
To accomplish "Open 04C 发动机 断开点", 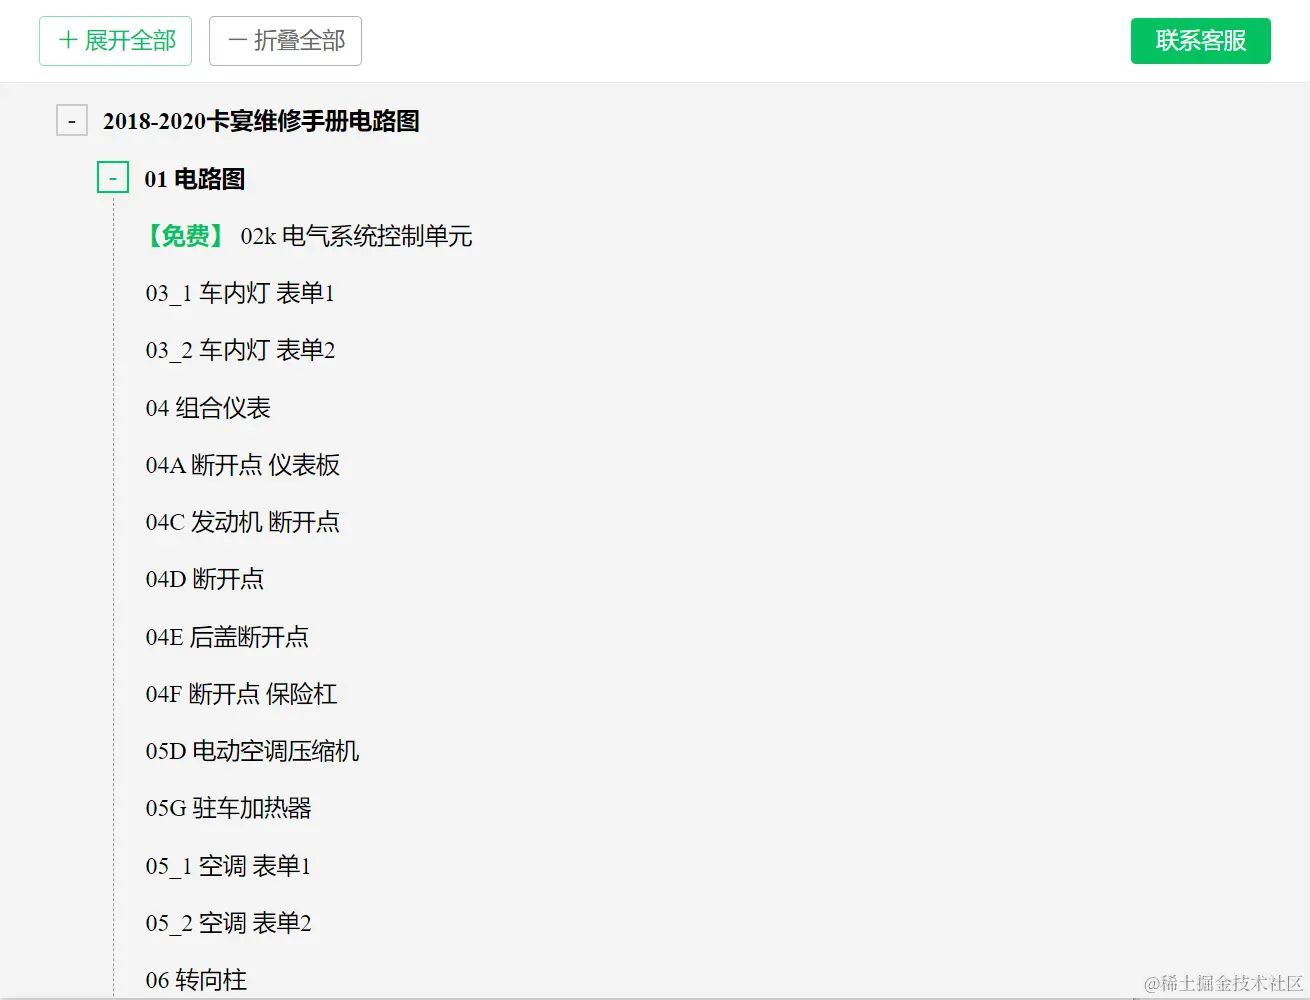I will (243, 522).
